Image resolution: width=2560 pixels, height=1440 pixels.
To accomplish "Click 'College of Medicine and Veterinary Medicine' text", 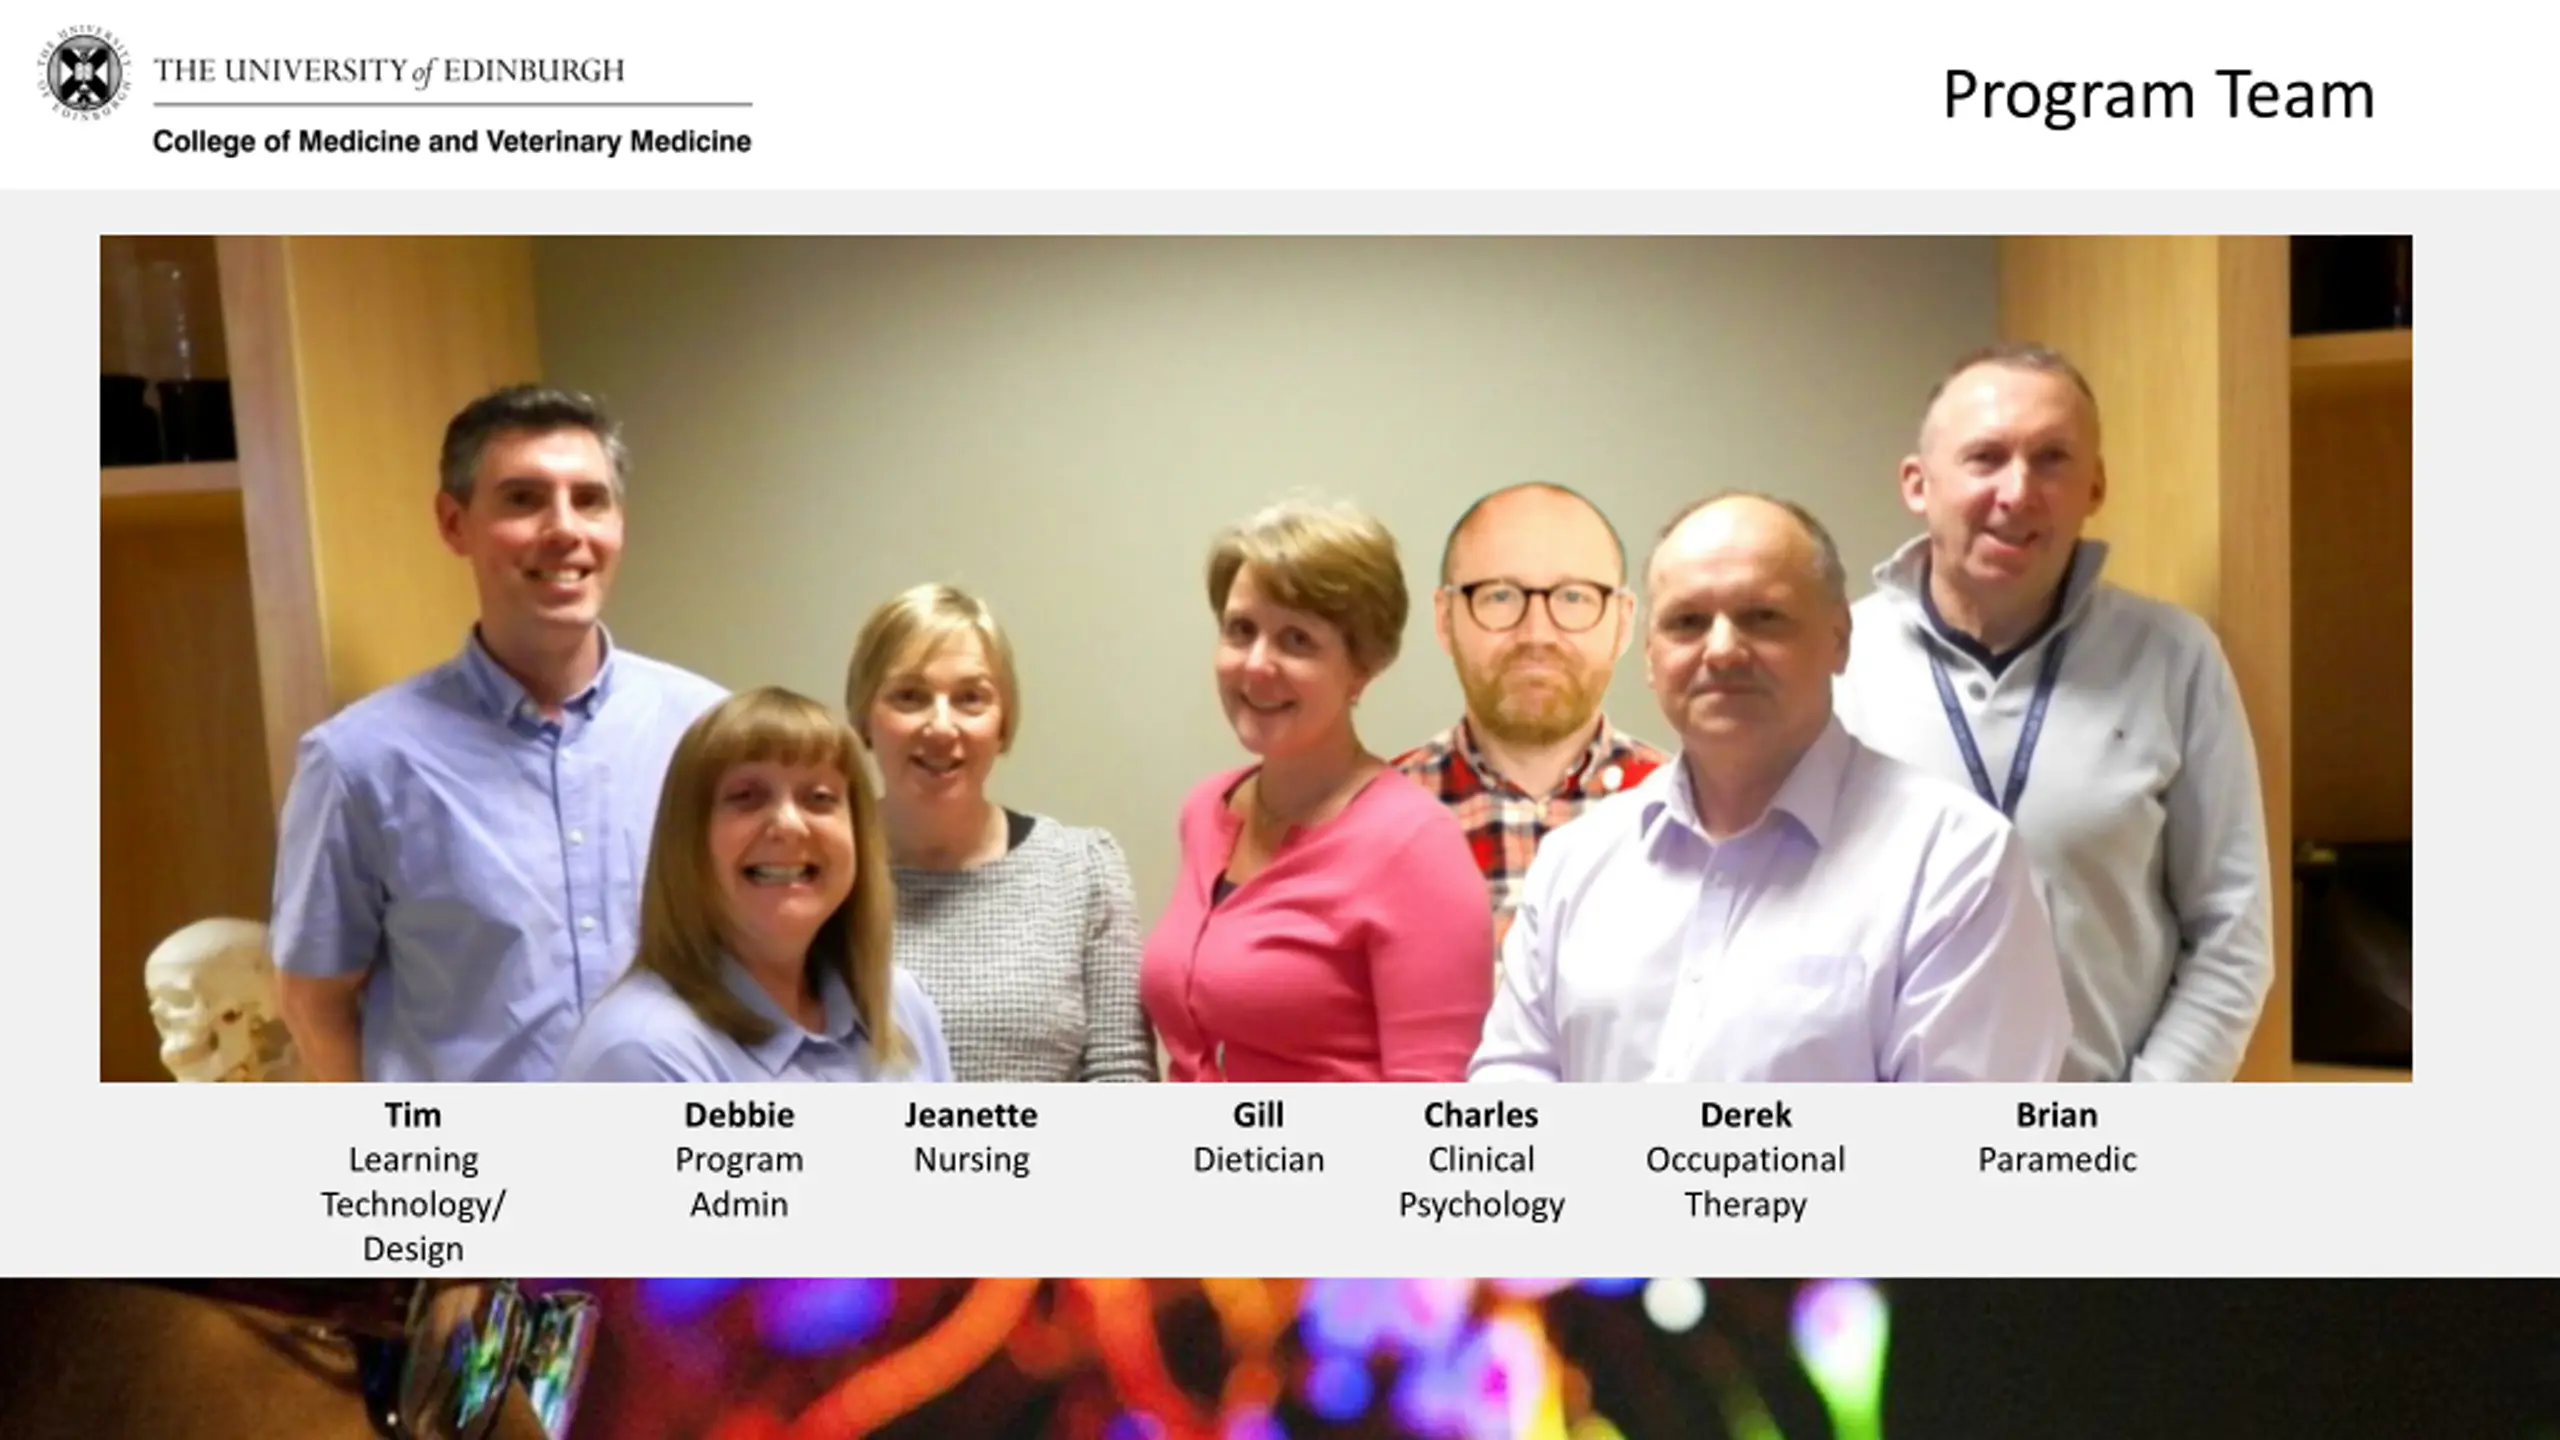I will click(x=452, y=142).
